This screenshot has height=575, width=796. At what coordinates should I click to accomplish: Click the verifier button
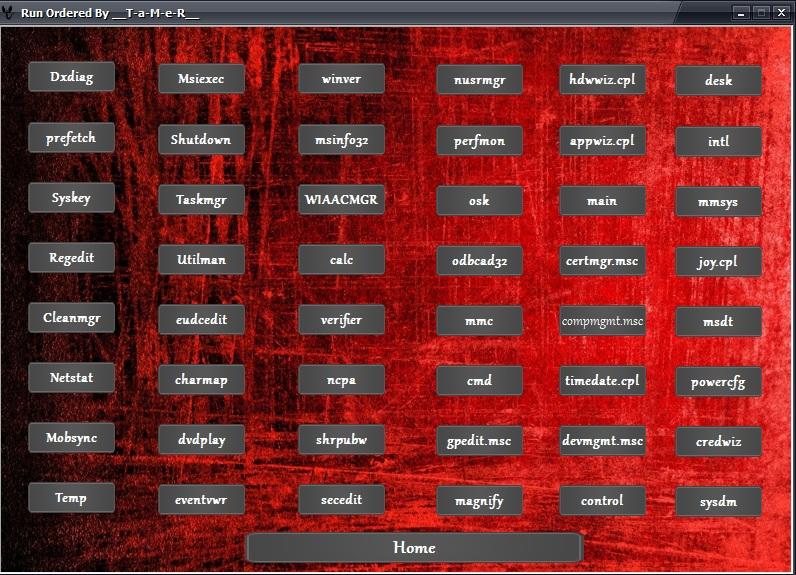[342, 320]
